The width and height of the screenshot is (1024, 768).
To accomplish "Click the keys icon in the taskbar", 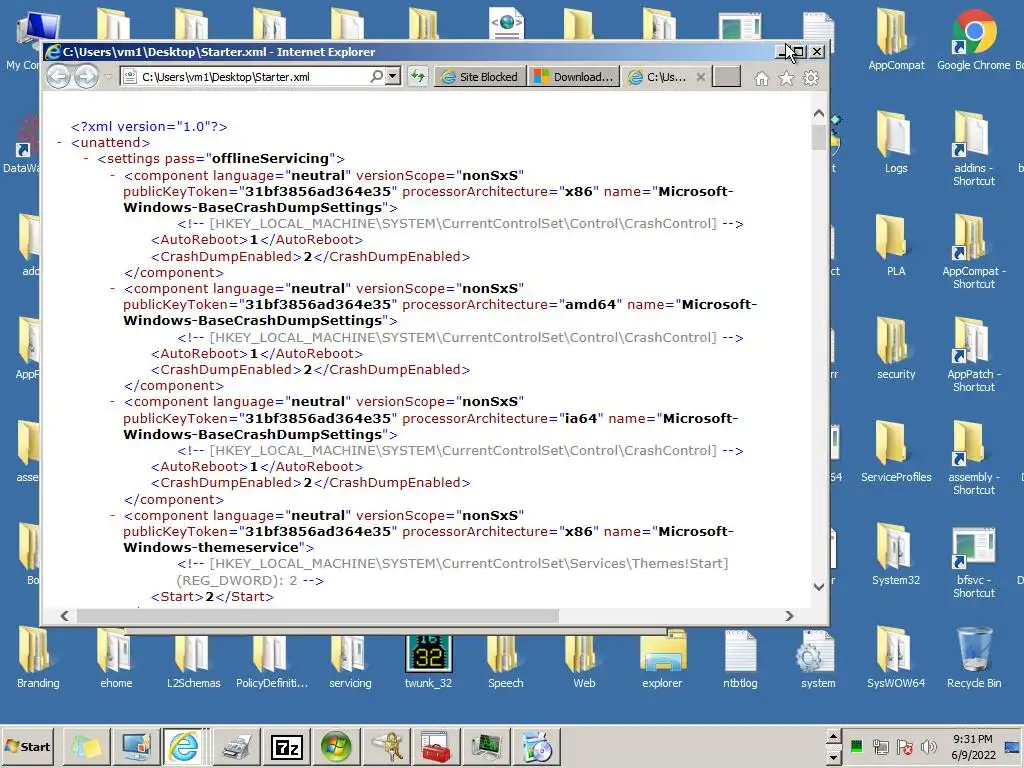I will point(388,746).
